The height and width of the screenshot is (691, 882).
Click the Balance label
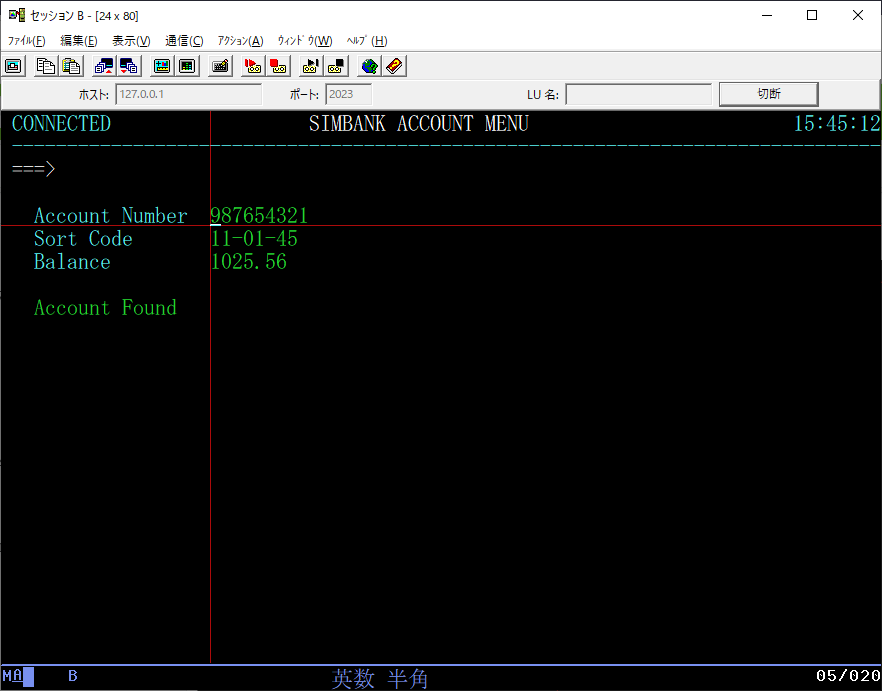[72, 262]
